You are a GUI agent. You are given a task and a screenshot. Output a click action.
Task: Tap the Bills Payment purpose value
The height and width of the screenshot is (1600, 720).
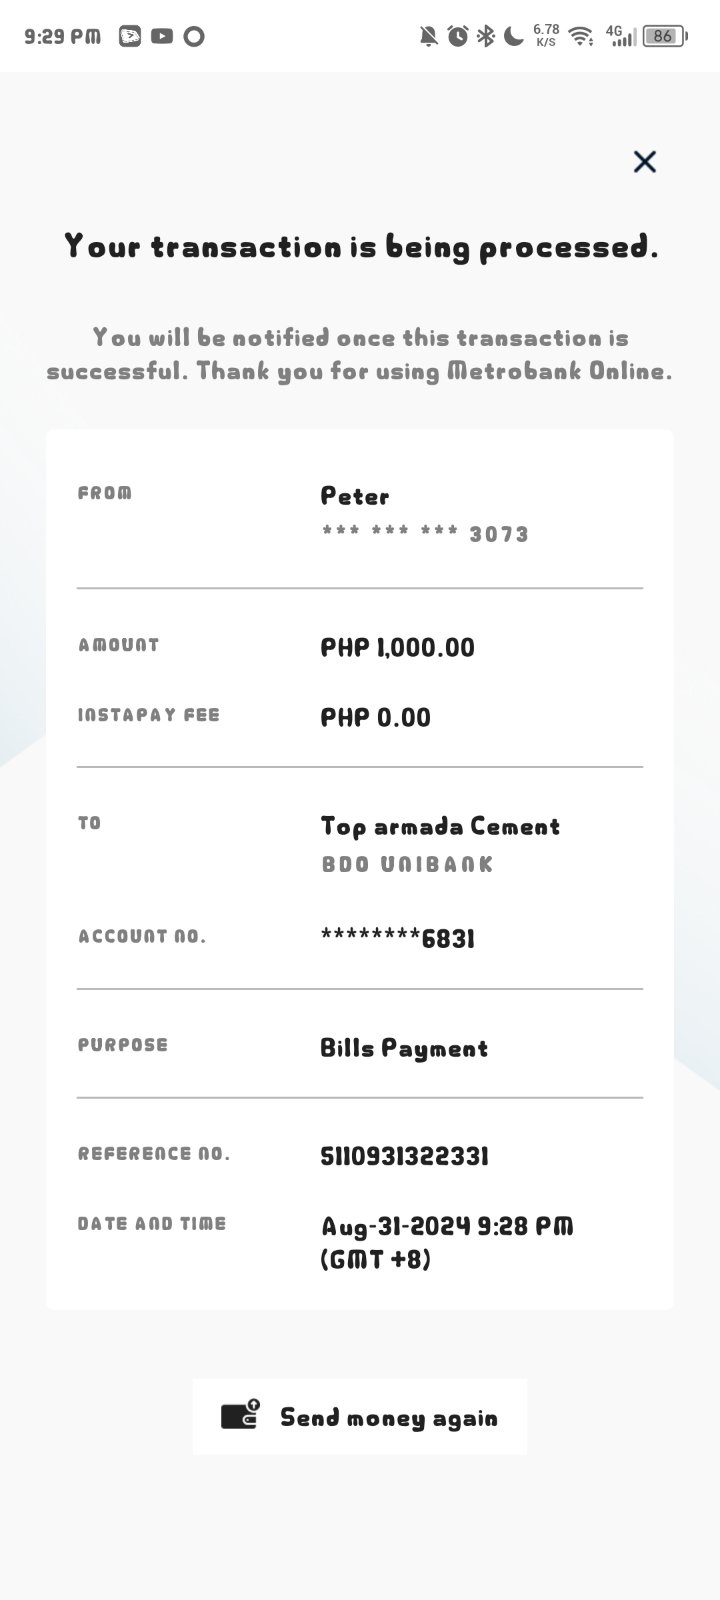pyautogui.click(x=404, y=1048)
